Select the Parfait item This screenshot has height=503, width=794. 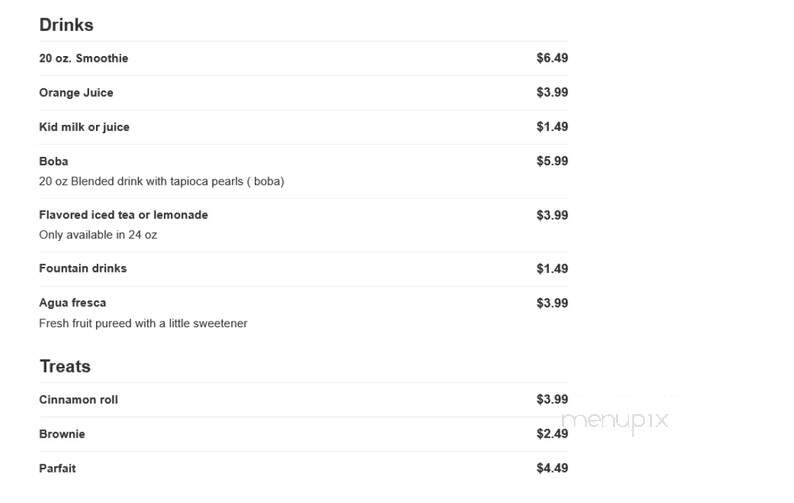[x=57, y=469]
